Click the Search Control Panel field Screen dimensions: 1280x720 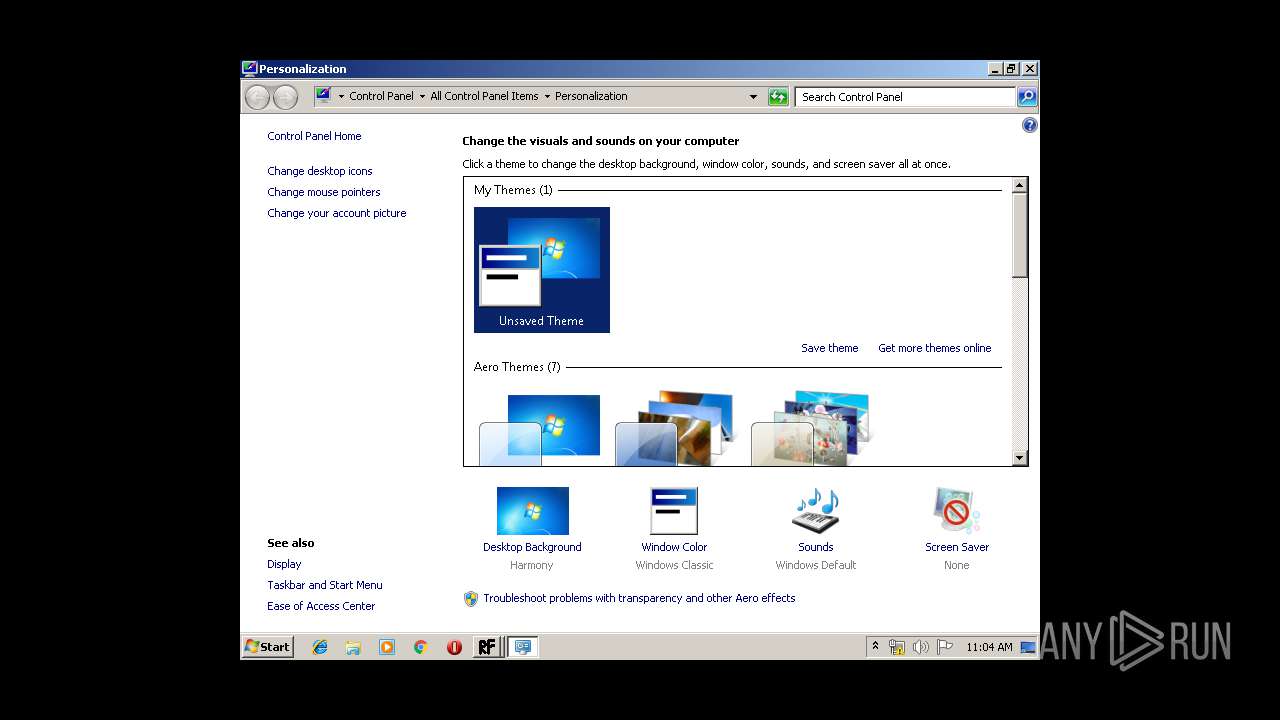coord(906,97)
